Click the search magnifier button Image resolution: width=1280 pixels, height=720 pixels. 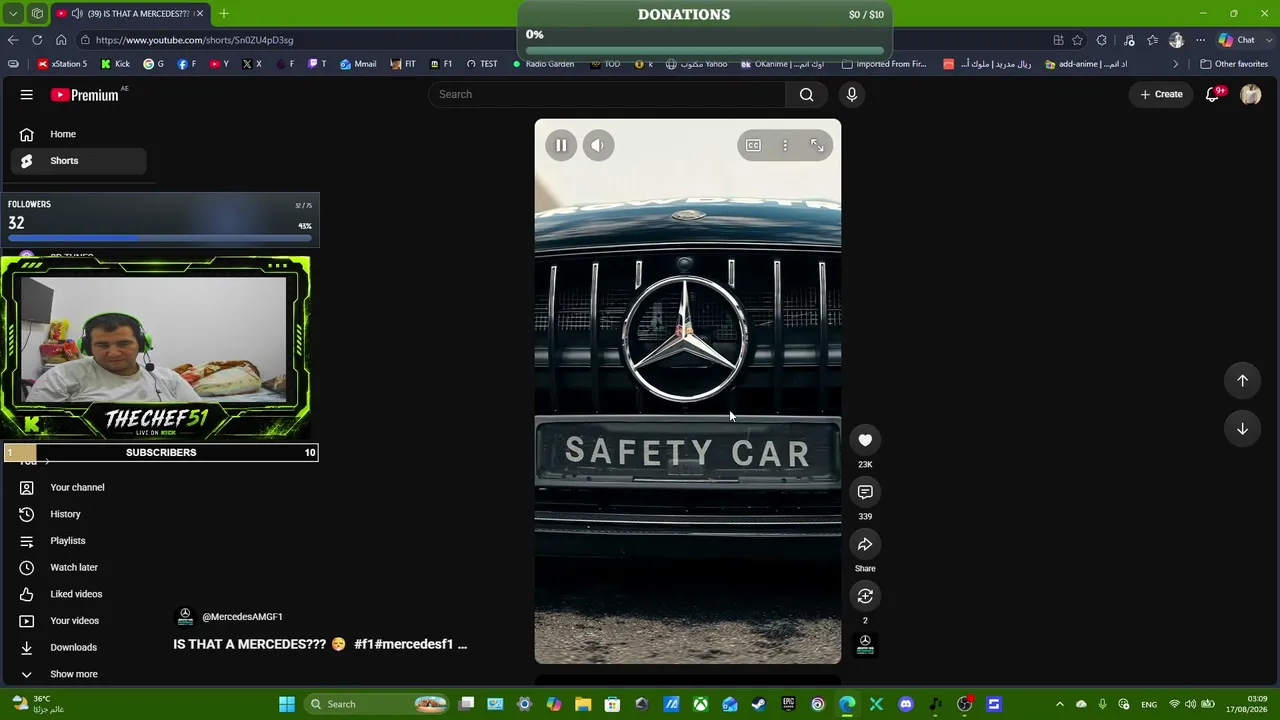click(806, 95)
